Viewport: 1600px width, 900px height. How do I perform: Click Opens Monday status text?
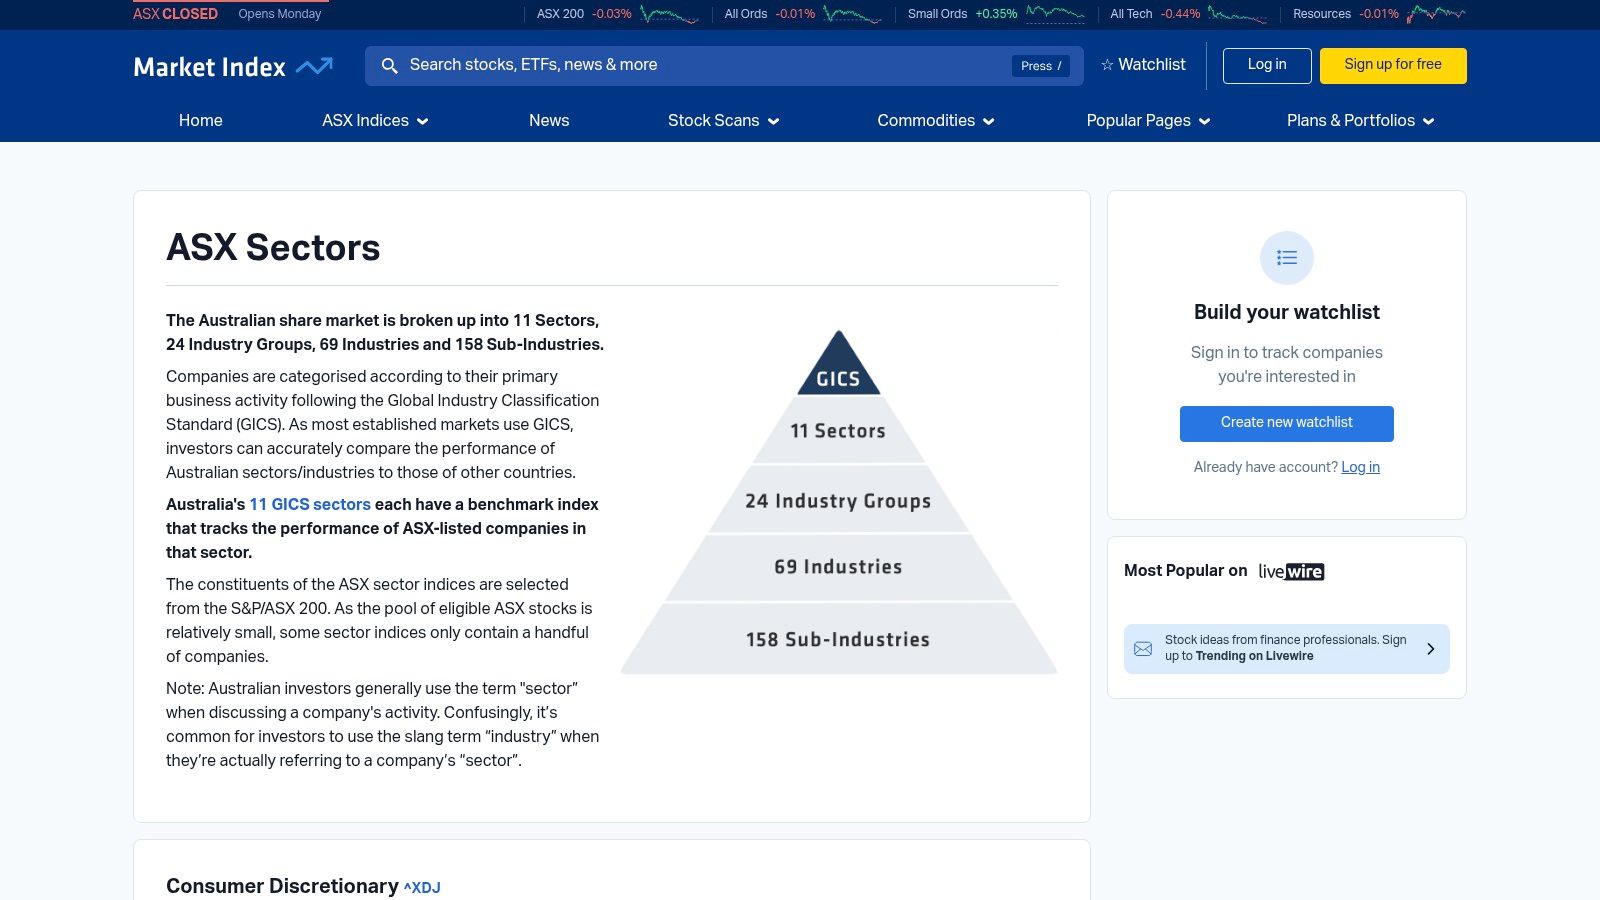coord(280,14)
